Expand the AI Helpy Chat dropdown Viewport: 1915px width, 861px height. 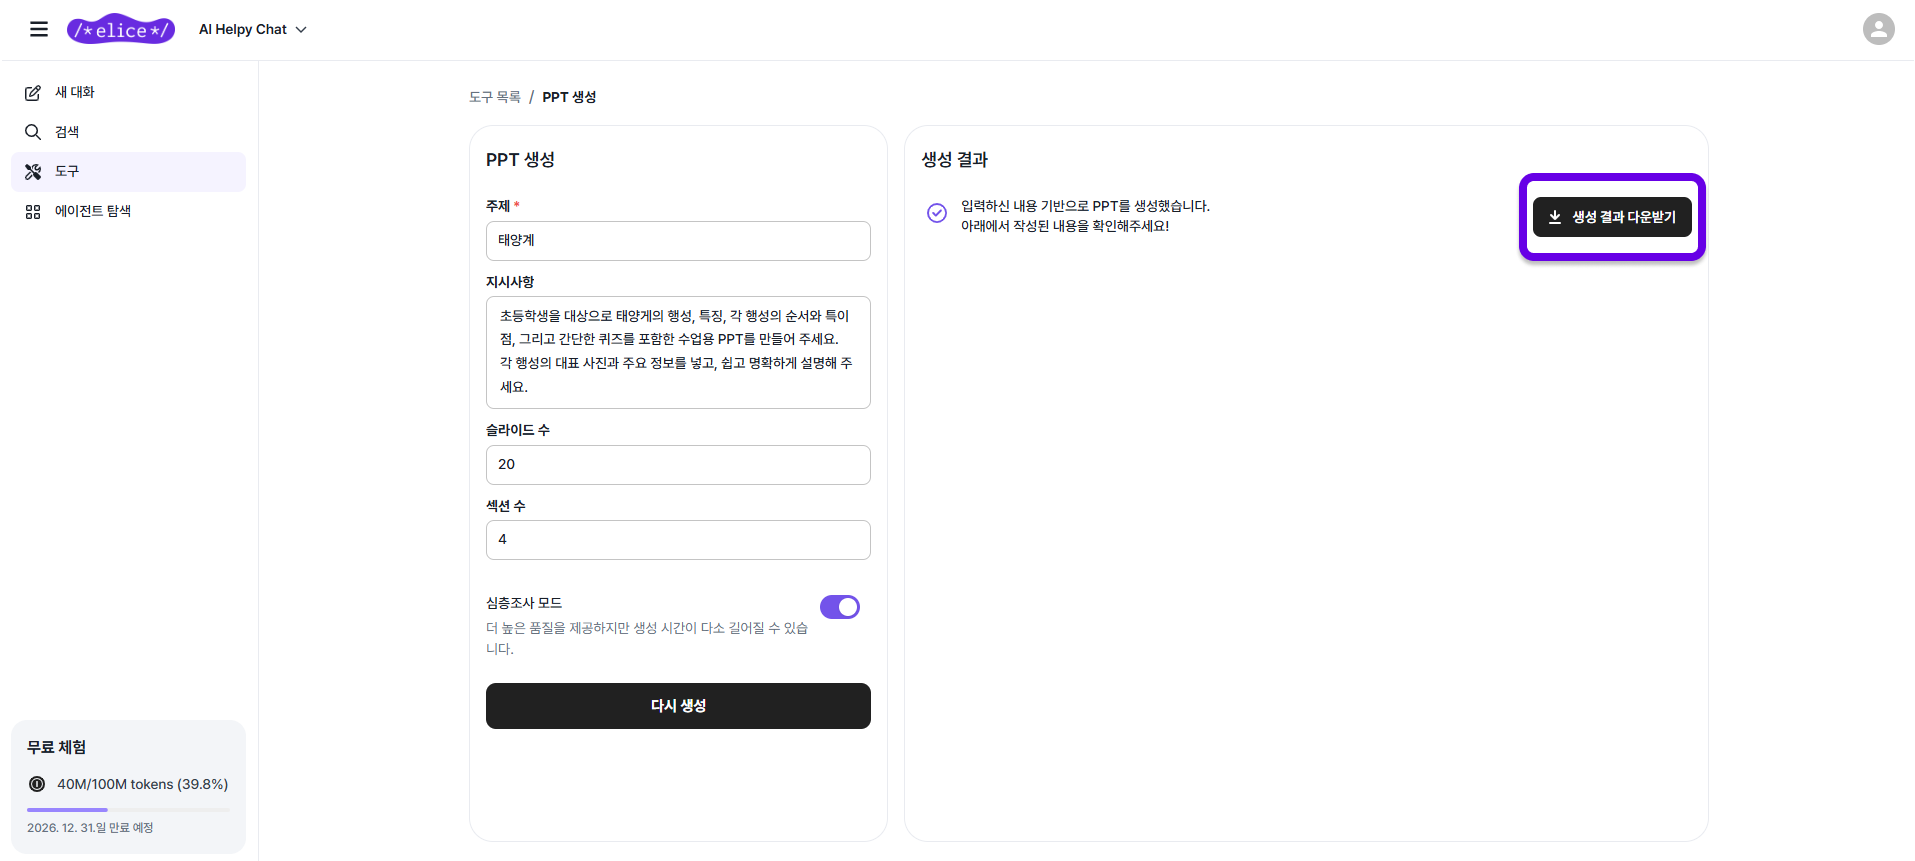(x=252, y=30)
